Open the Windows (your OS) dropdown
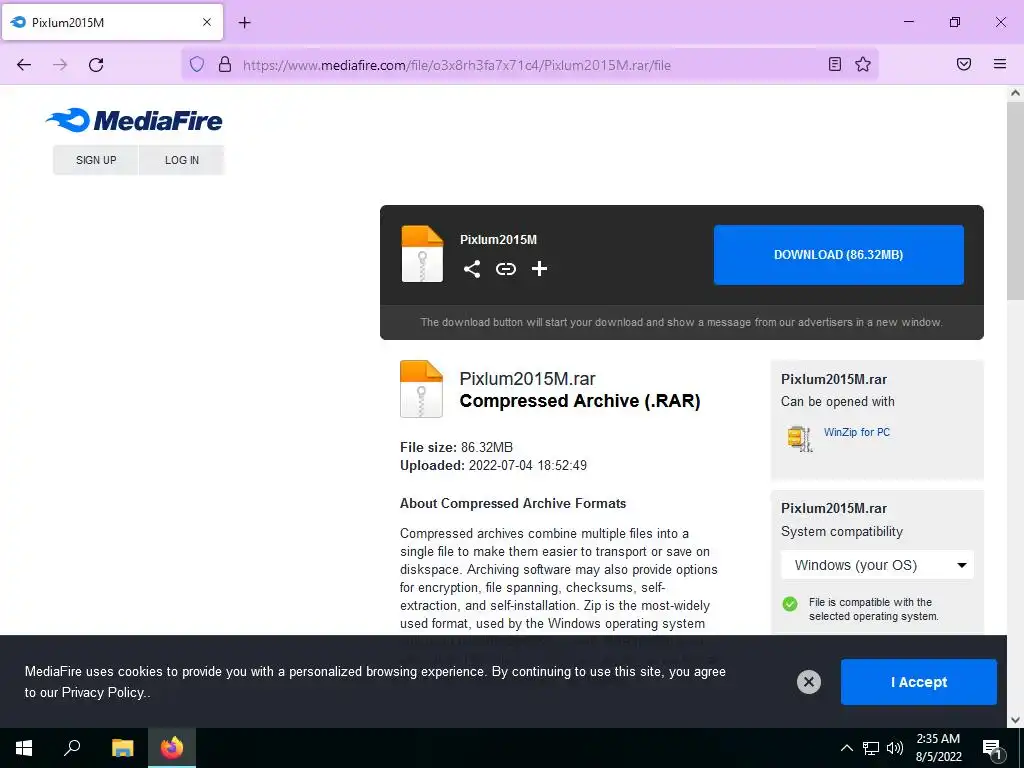The width and height of the screenshot is (1024, 768). (x=877, y=565)
